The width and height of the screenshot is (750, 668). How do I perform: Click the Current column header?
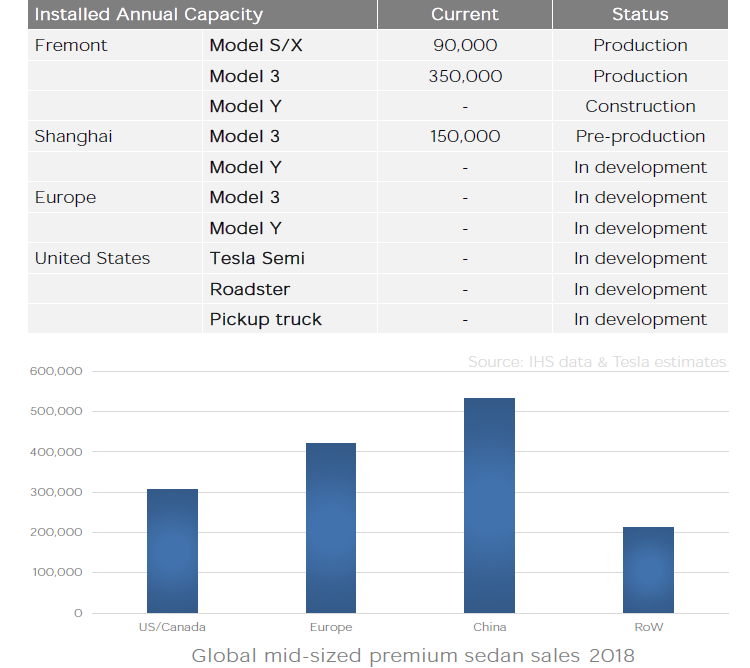pyautogui.click(x=464, y=15)
